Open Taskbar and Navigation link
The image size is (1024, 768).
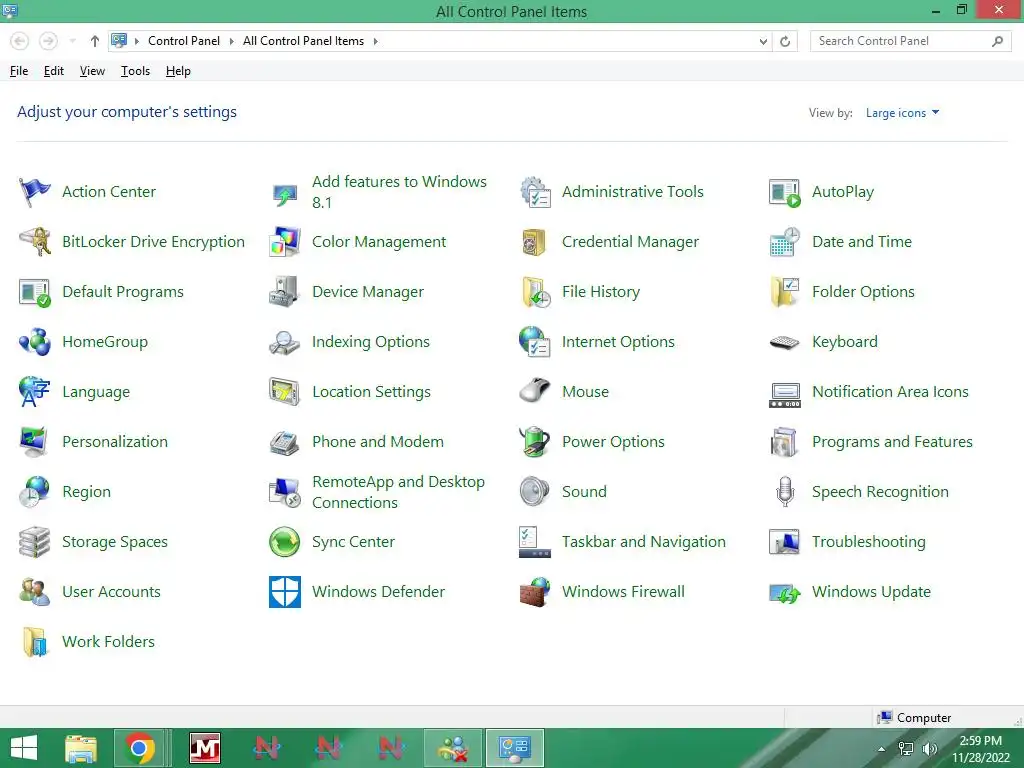tap(643, 542)
